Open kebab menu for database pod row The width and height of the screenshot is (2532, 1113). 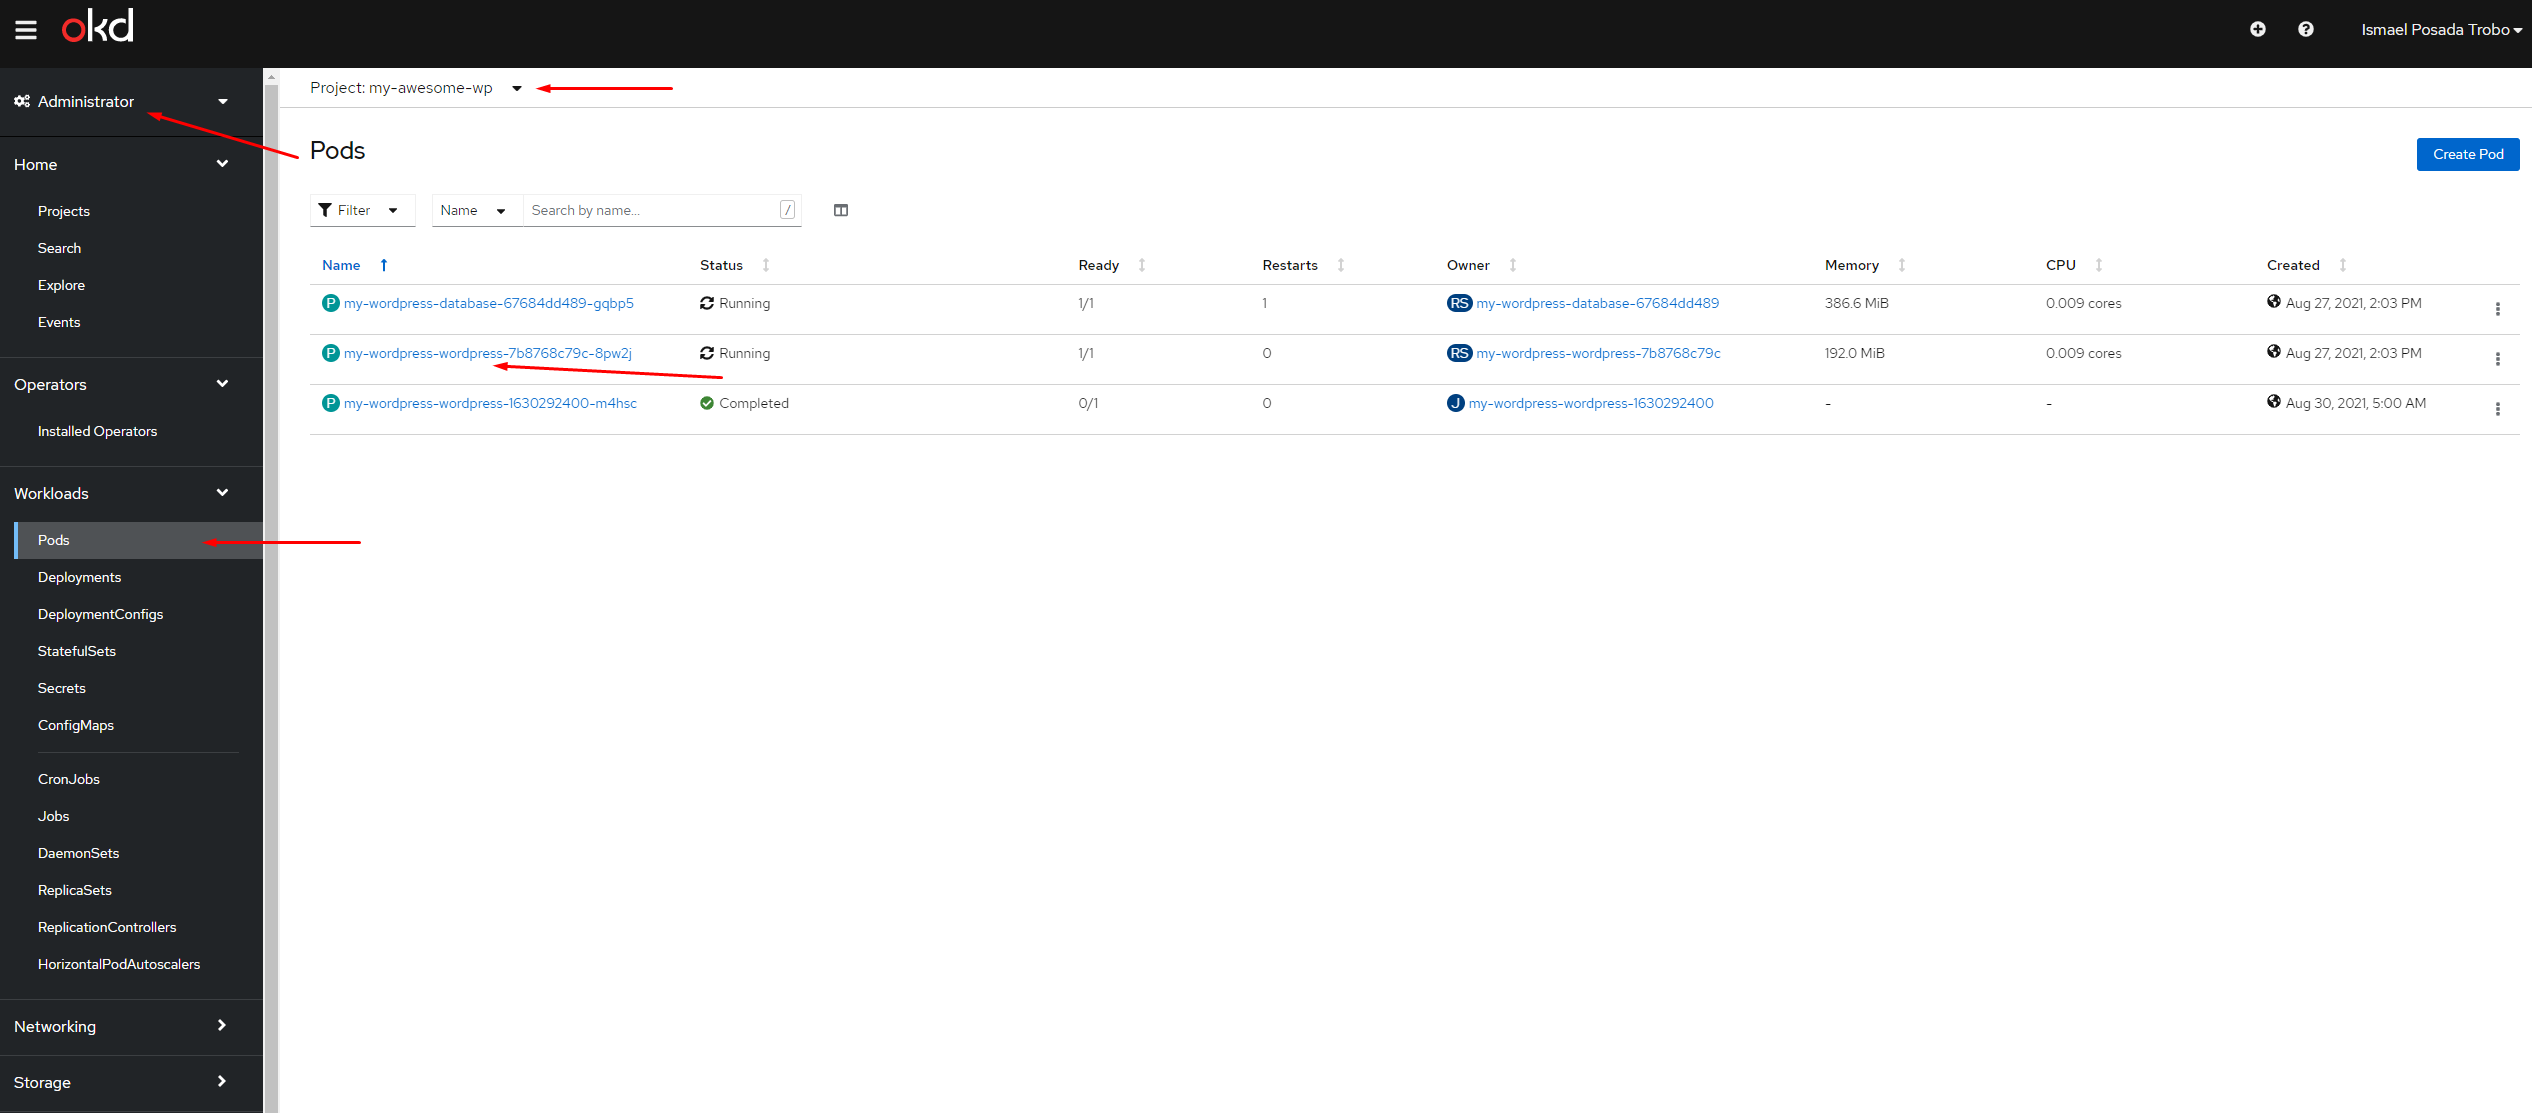click(2498, 309)
